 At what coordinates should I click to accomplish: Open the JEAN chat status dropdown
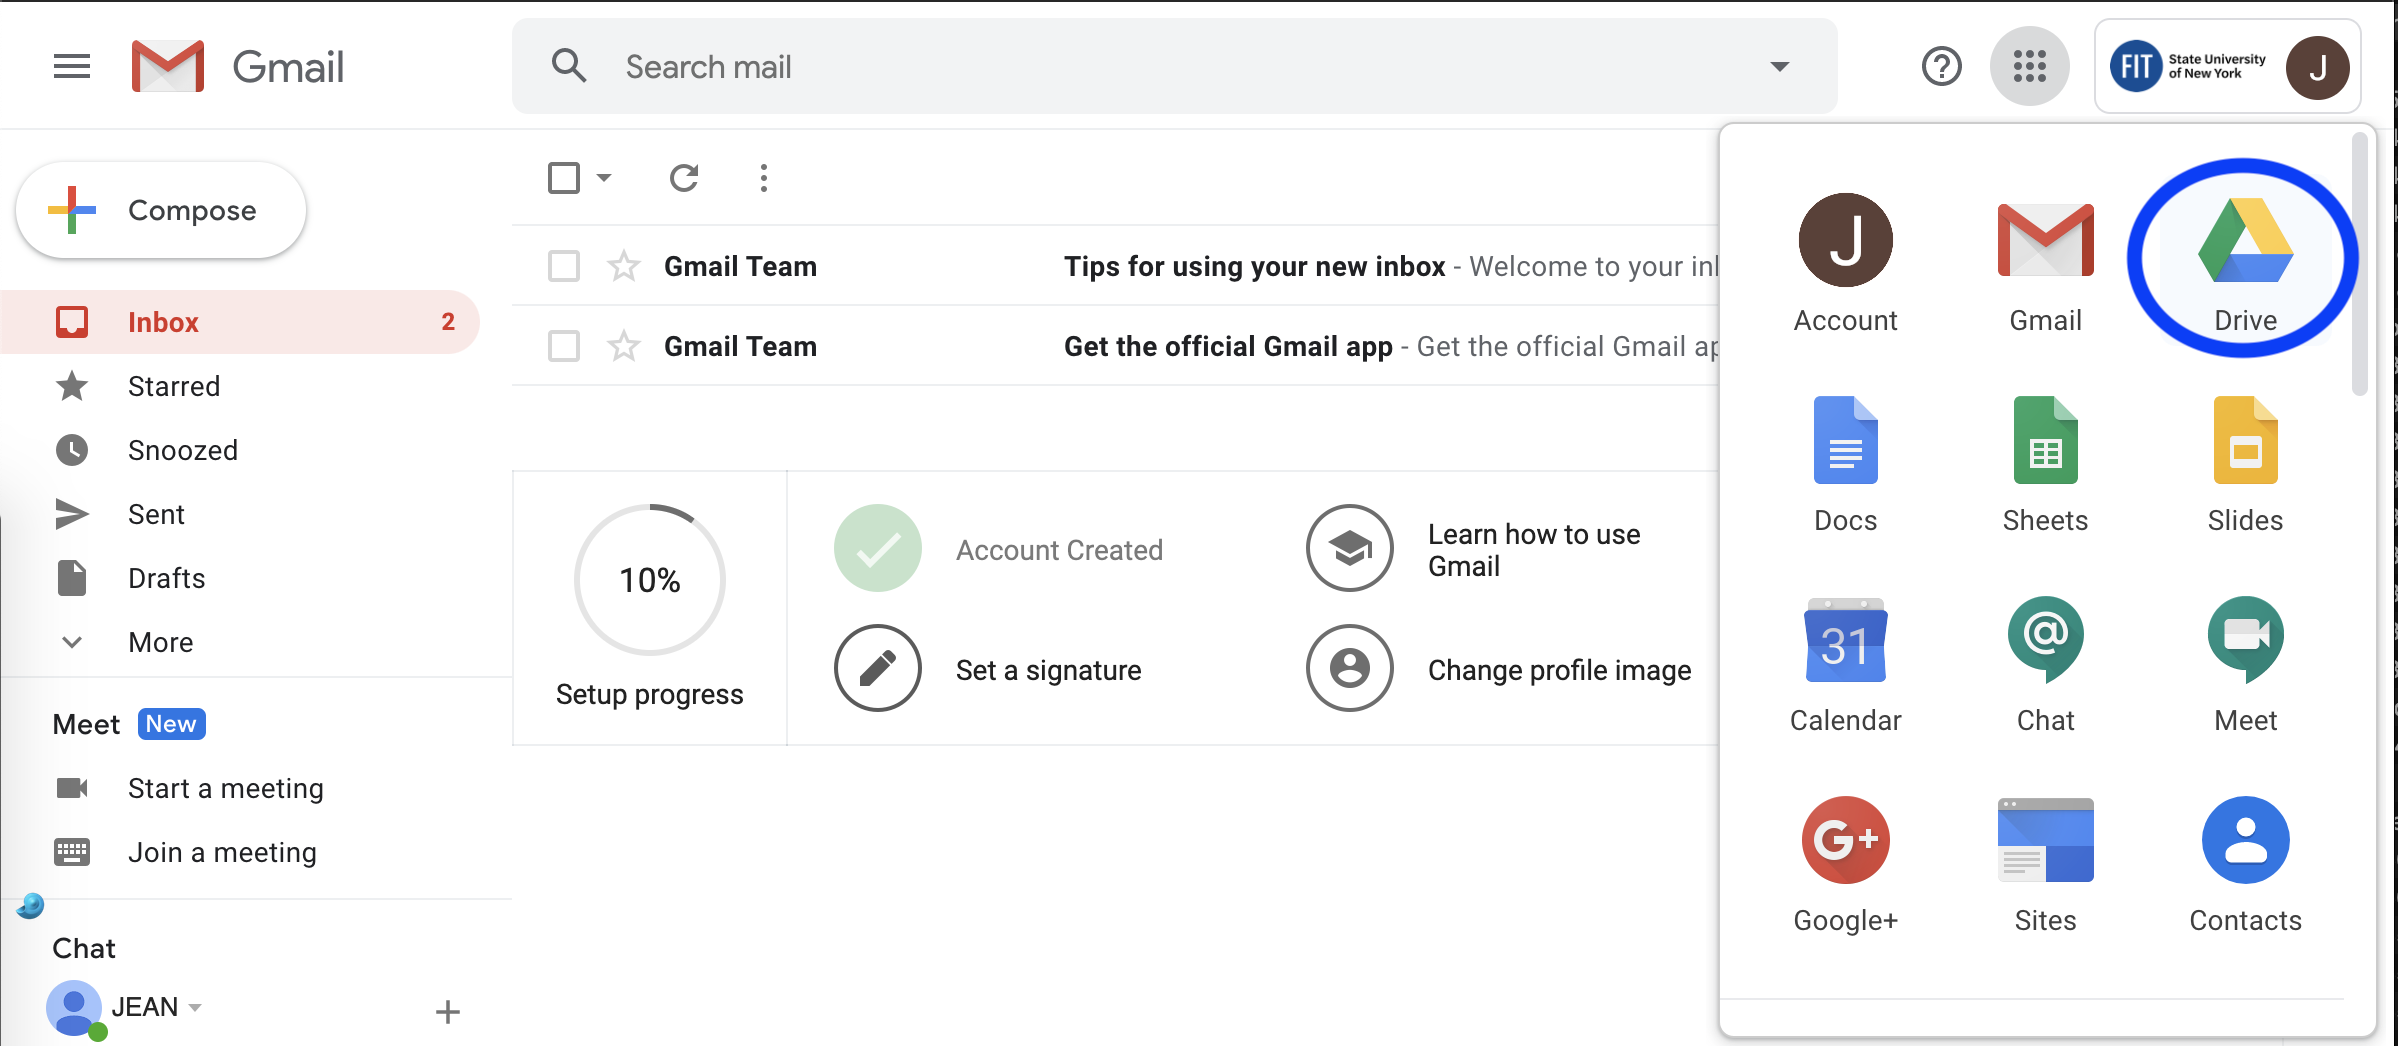coord(195,1007)
